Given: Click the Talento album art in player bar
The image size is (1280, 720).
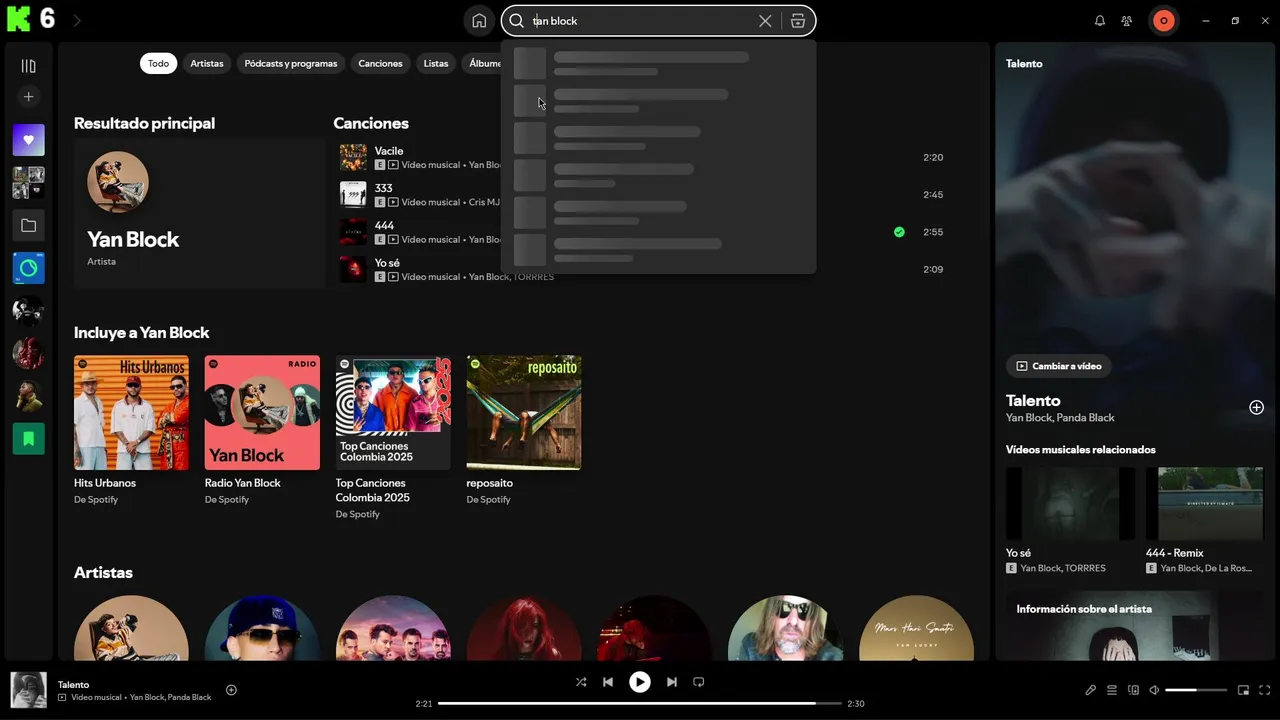Looking at the screenshot, I should click(29, 690).
